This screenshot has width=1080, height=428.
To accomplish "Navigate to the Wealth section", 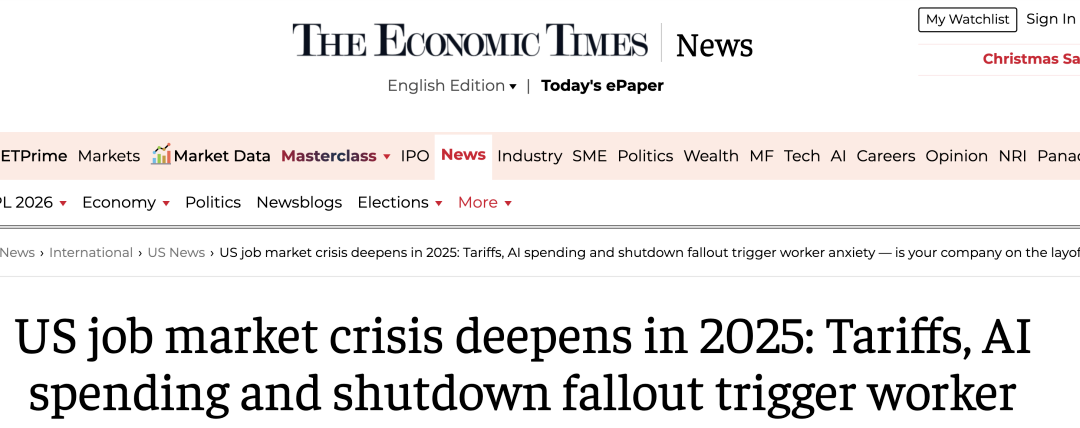I will 711,156.
